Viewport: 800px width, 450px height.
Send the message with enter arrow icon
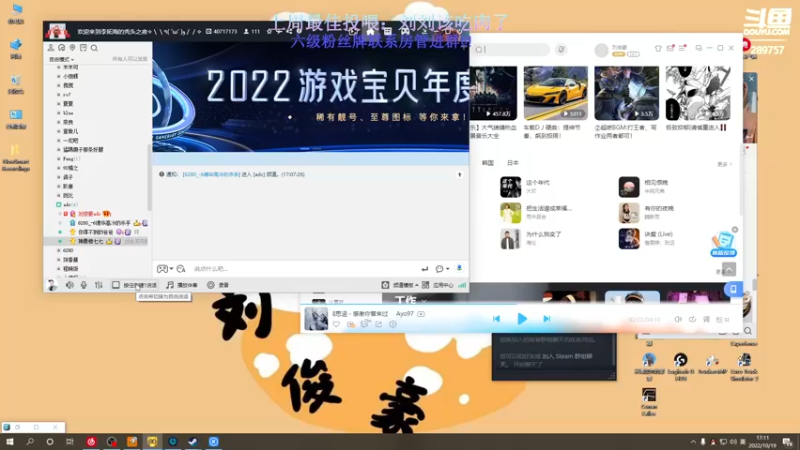(424, 269)
